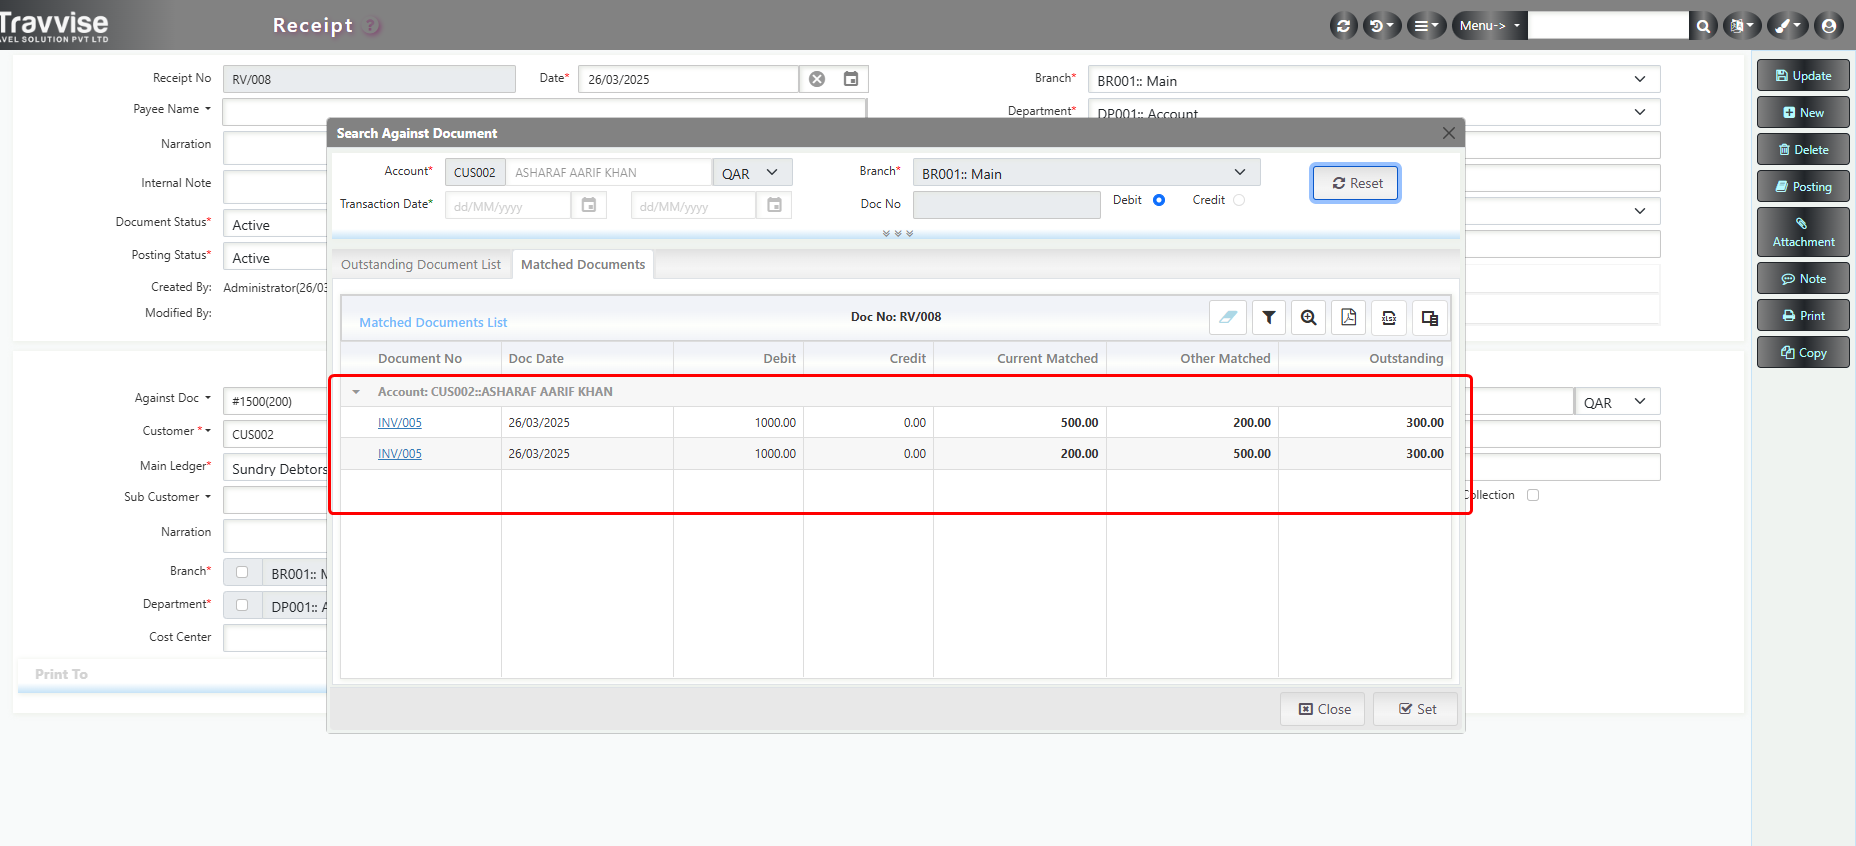The height and width of the screenshot is (846, 1856).
Task: Click the Update button
Action: (1803, 75)
